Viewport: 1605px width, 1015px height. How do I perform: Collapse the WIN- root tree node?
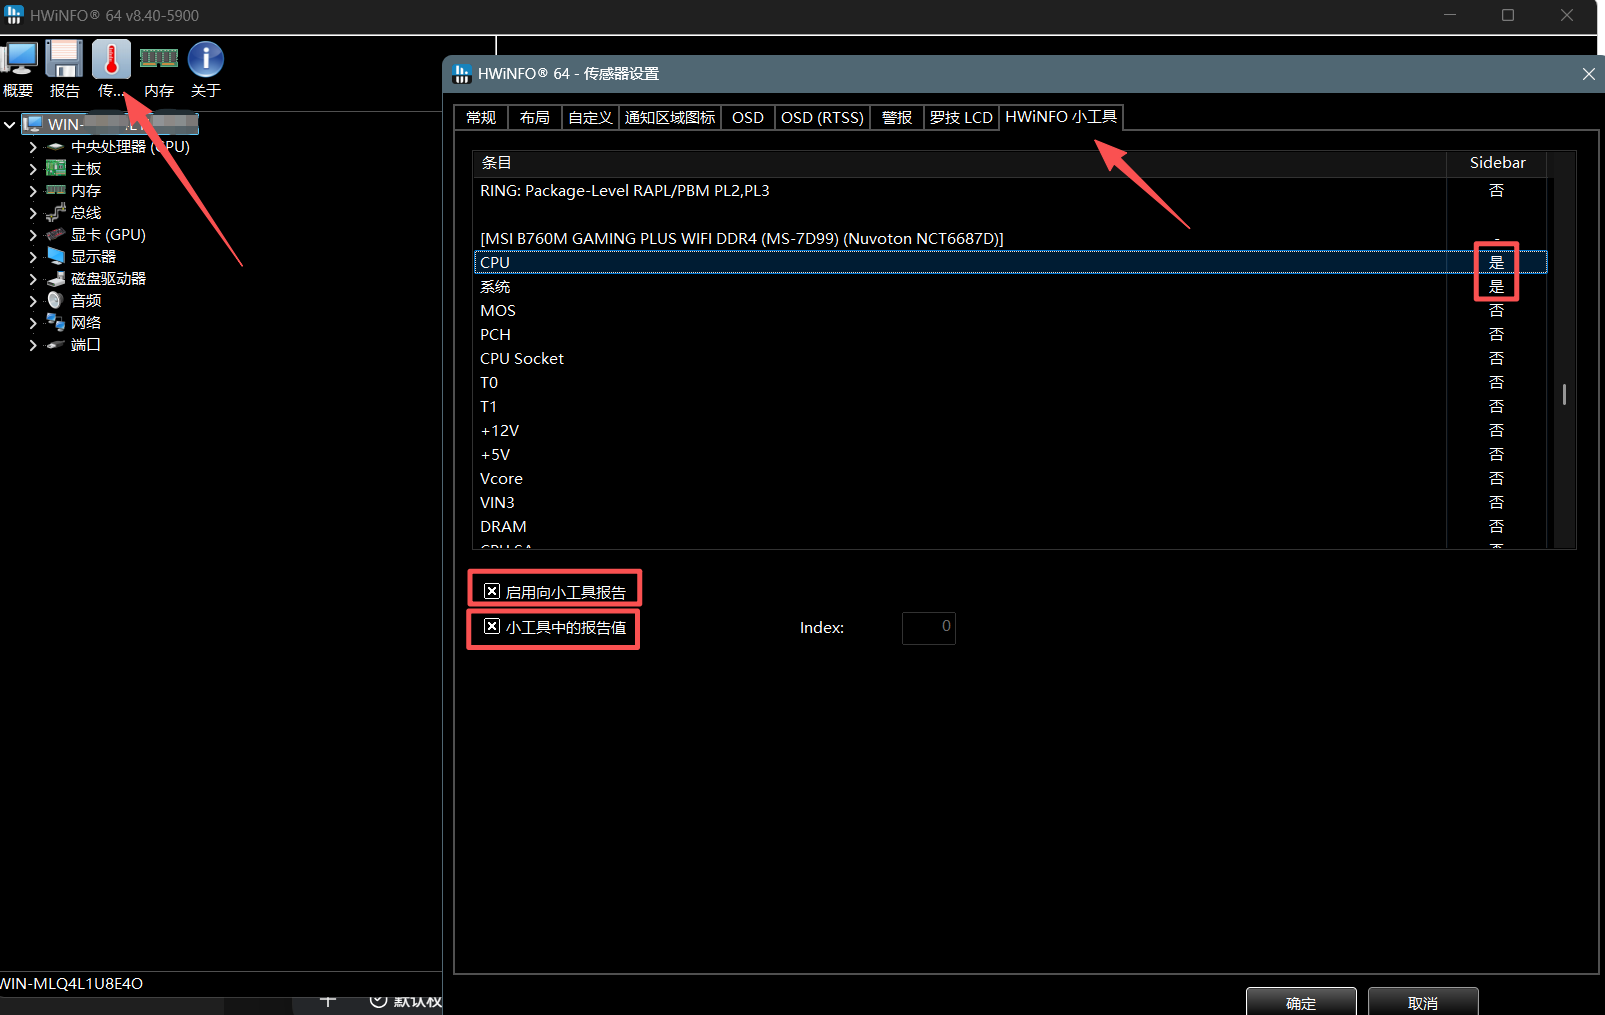pyautogui.click(x=10, y=125)
